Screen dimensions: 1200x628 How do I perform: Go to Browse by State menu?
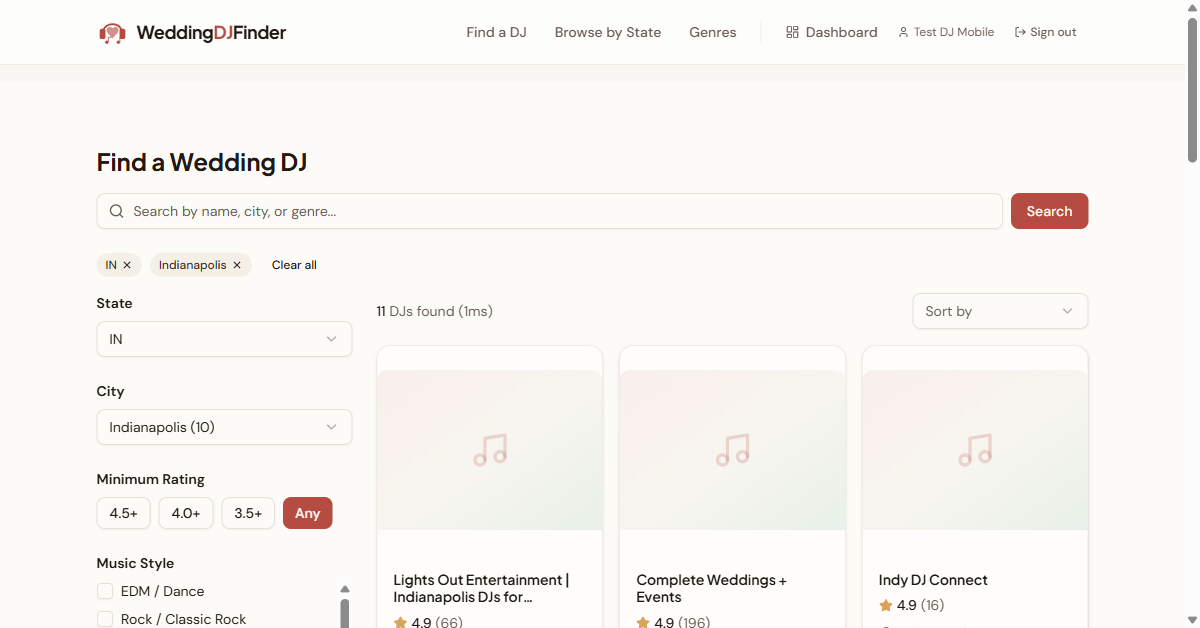[607, 32]
